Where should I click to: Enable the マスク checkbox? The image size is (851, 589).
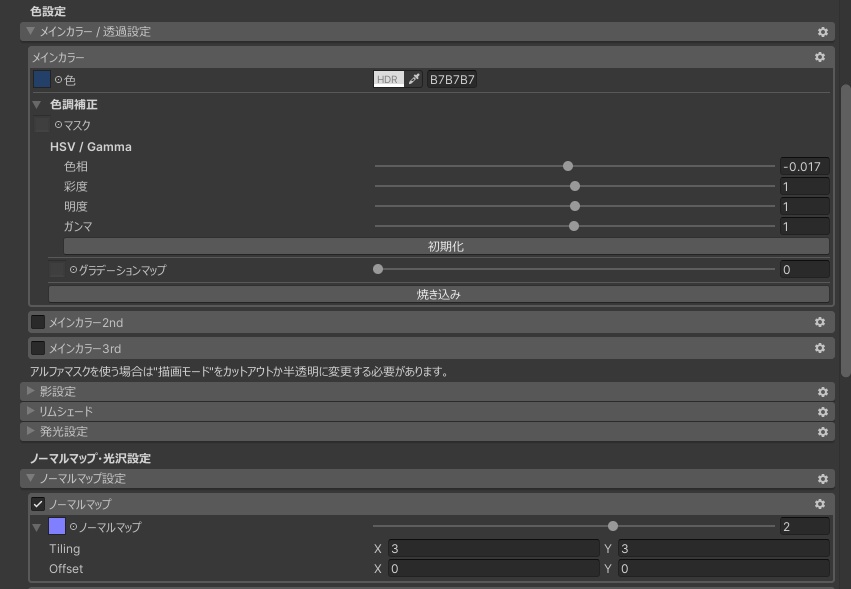[40, 125]
